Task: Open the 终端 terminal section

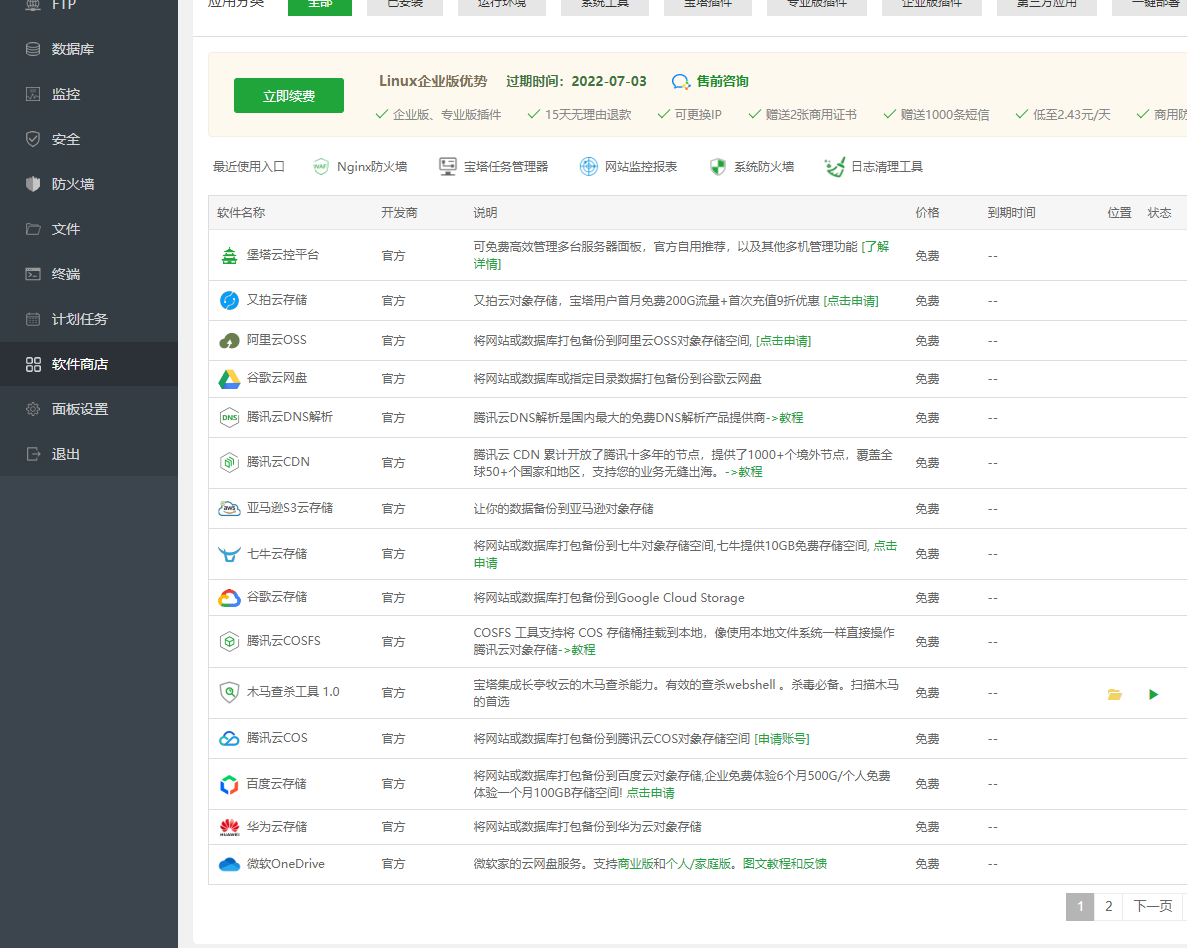Action: pos(89,274)
